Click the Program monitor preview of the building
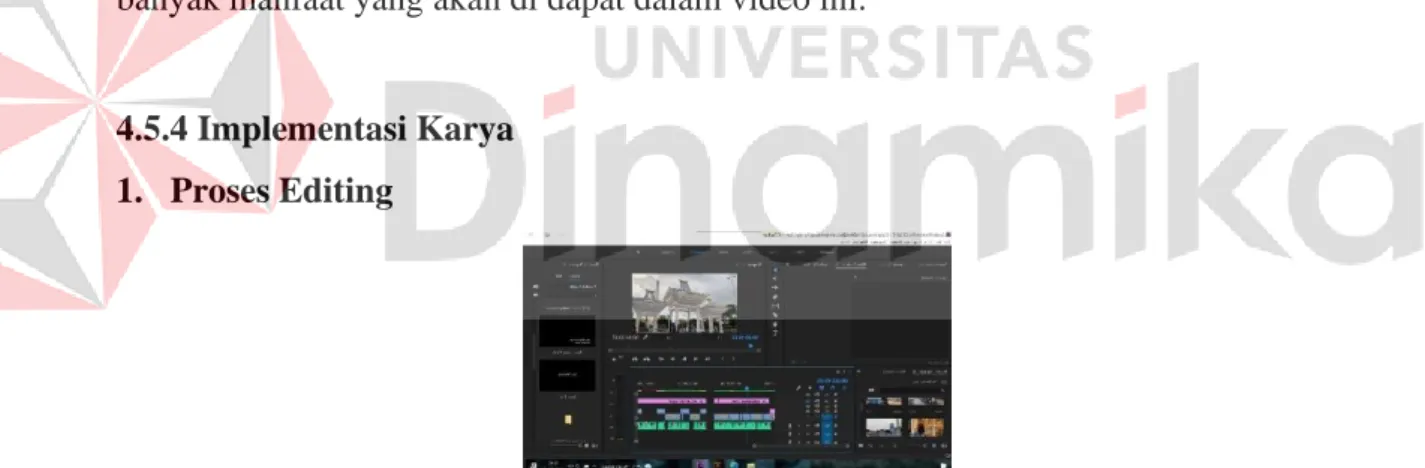 [x=685, y=303]
